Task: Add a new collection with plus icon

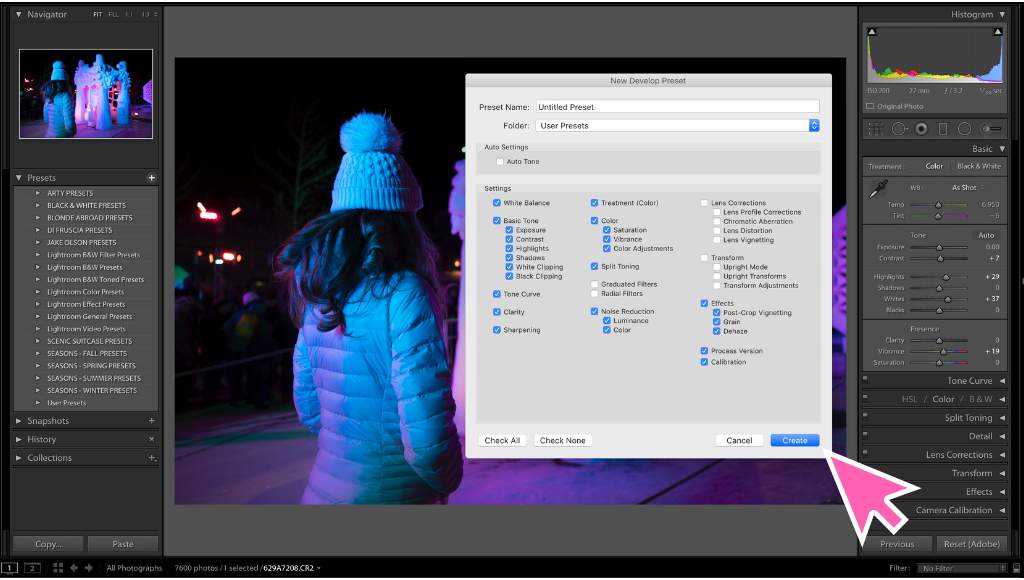Action: (x=152, y=458)
